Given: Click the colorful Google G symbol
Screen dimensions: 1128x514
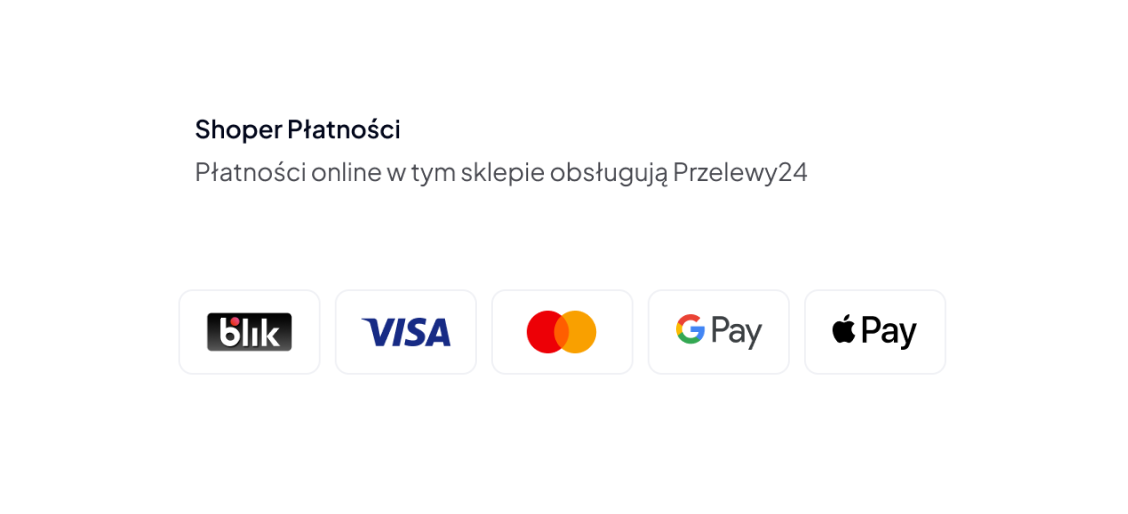Looking at the screenshot, I should tap(690, 329).
